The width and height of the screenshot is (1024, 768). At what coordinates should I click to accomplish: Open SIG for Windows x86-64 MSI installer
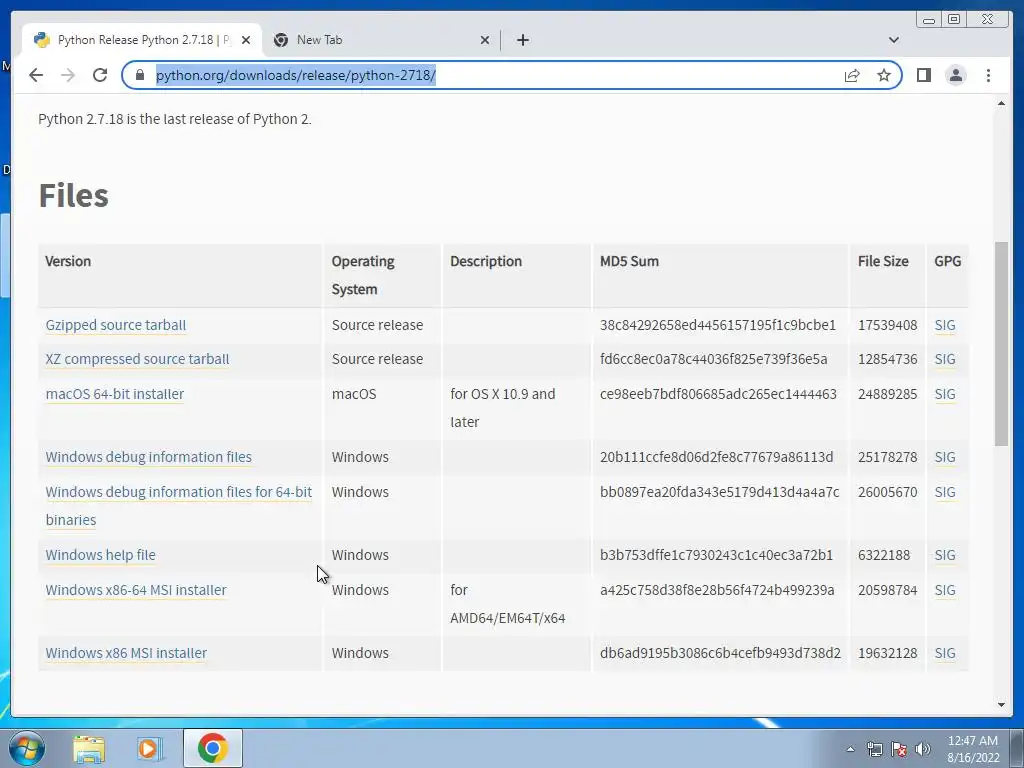coord(944,590)
